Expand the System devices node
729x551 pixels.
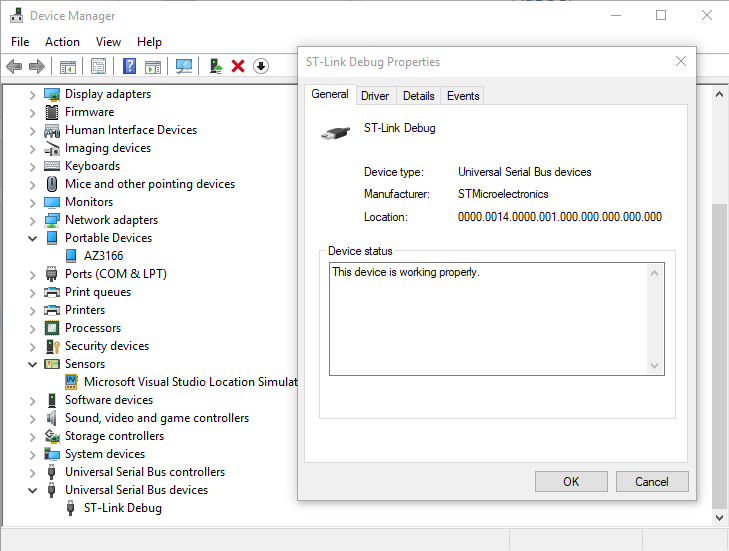[32, 455]
